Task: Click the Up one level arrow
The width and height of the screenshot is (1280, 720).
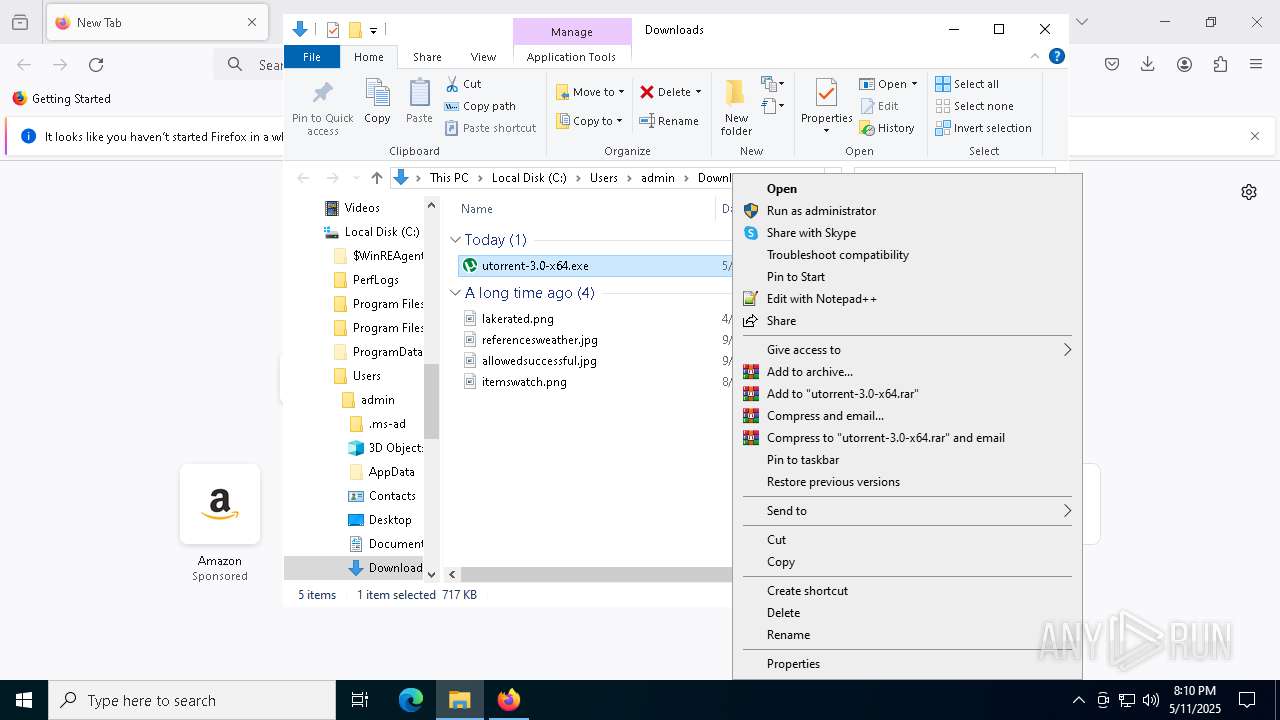Action: [376, 178]
